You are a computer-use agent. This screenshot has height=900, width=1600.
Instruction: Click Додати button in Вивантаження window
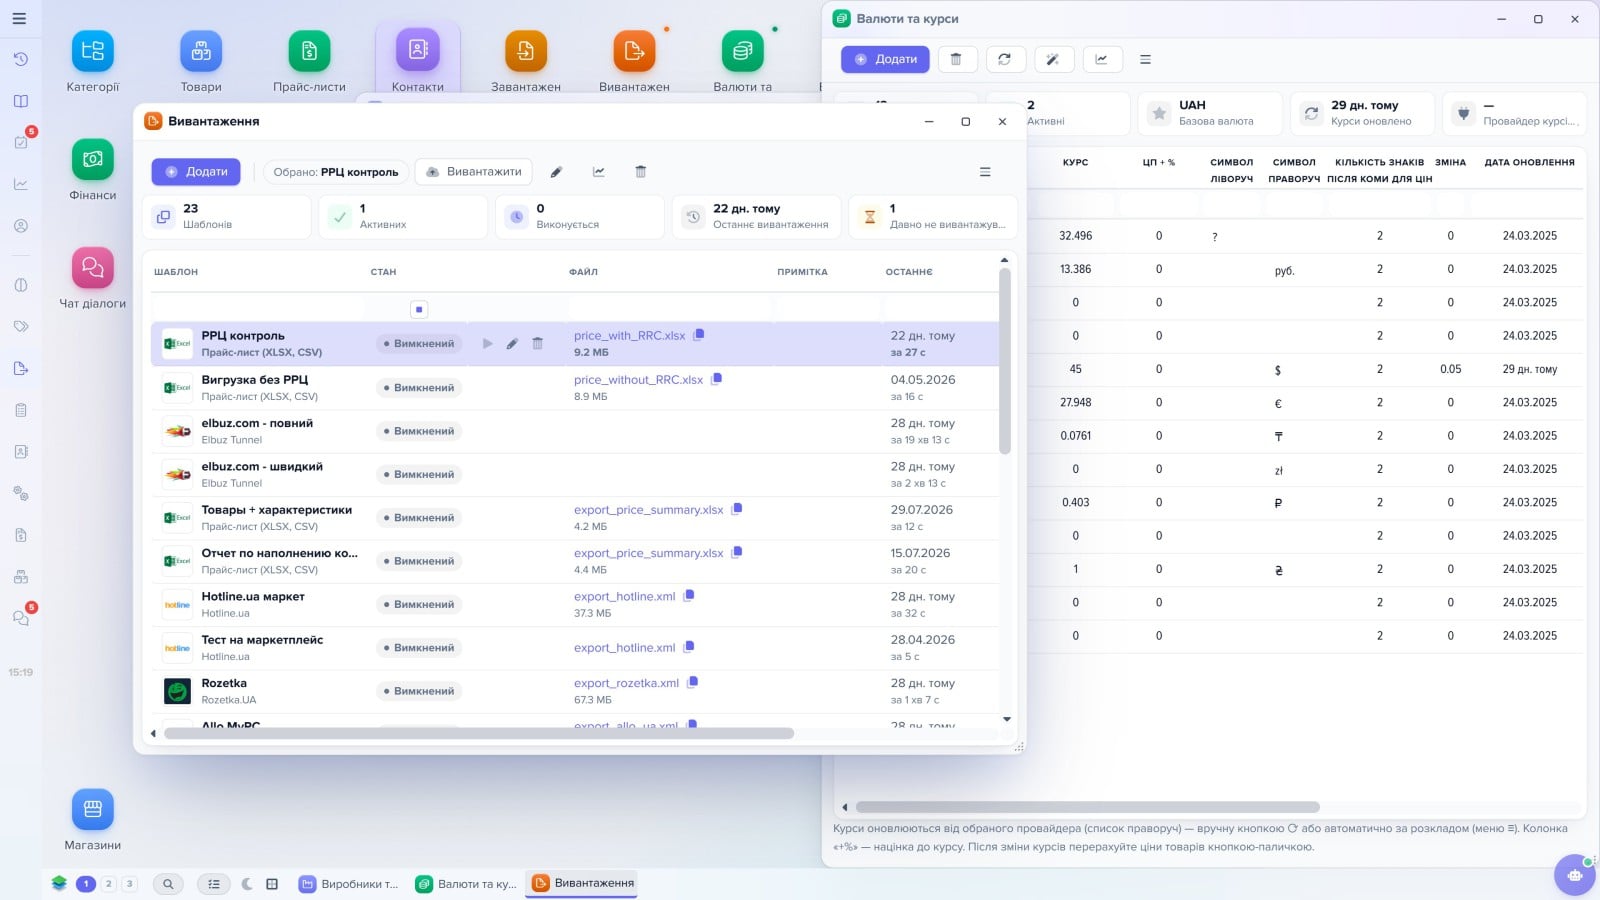(x=196, y=172)
